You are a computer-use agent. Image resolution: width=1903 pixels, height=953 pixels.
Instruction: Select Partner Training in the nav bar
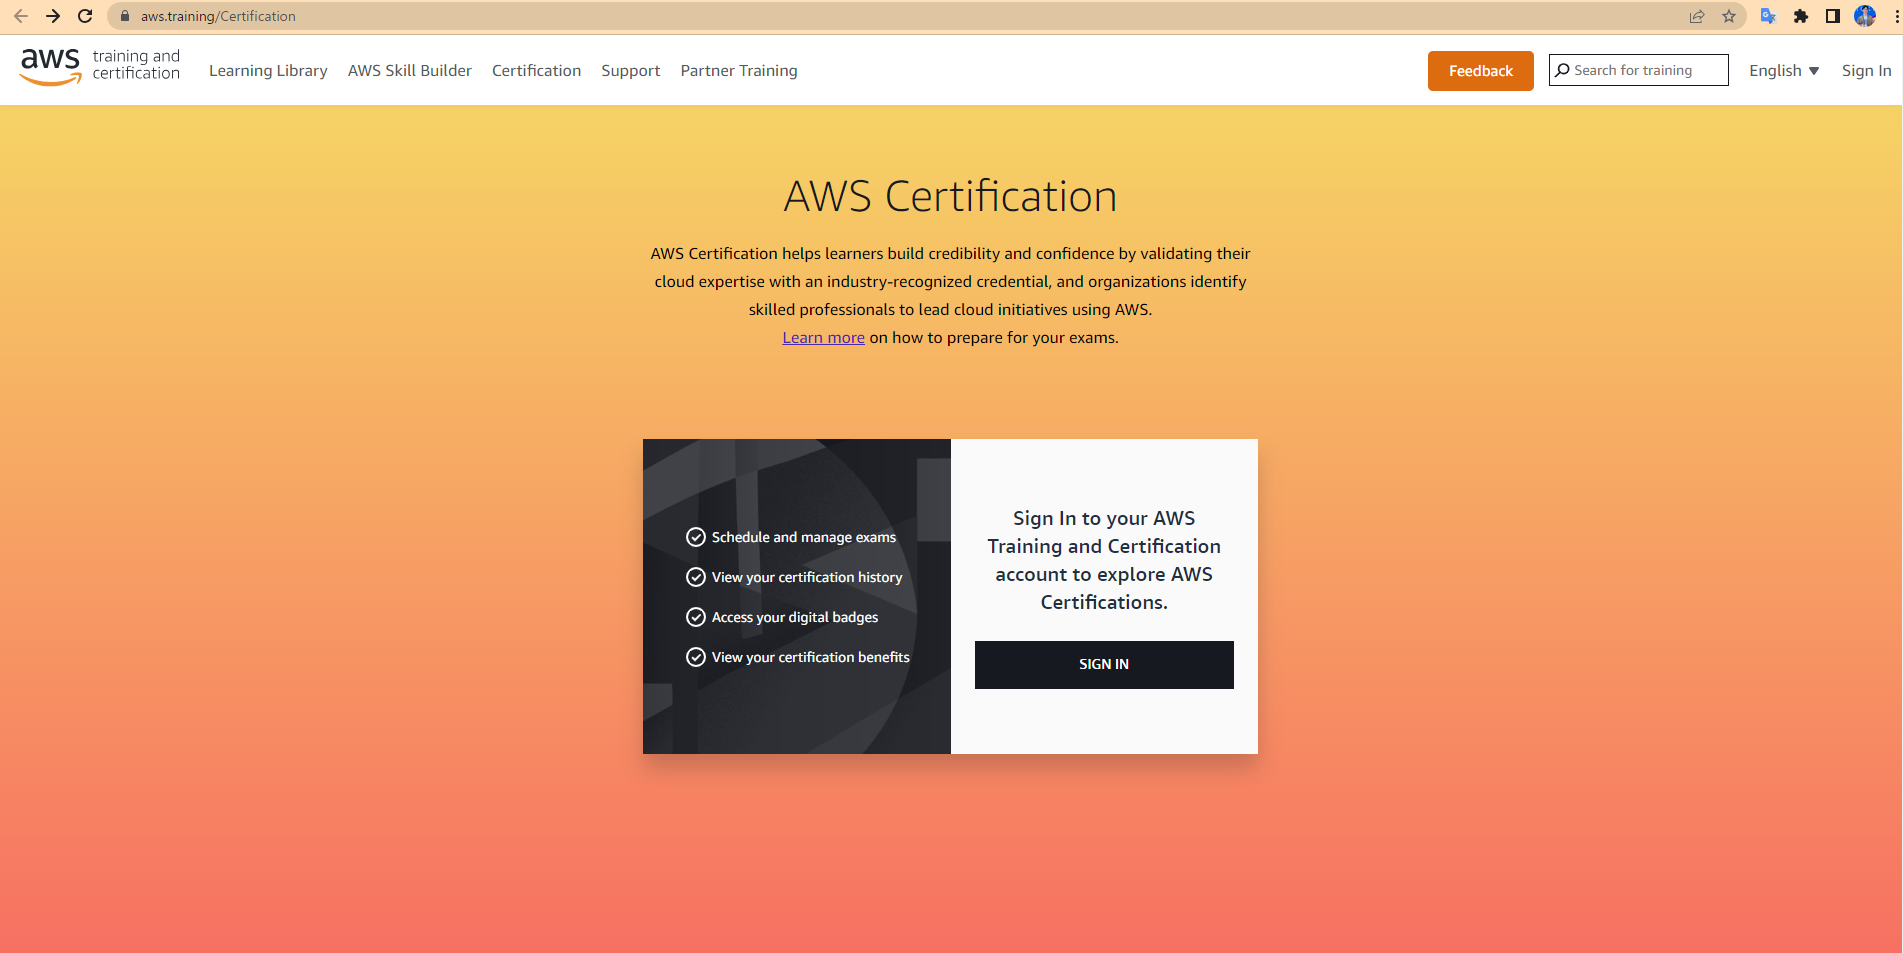pos(739,71)
